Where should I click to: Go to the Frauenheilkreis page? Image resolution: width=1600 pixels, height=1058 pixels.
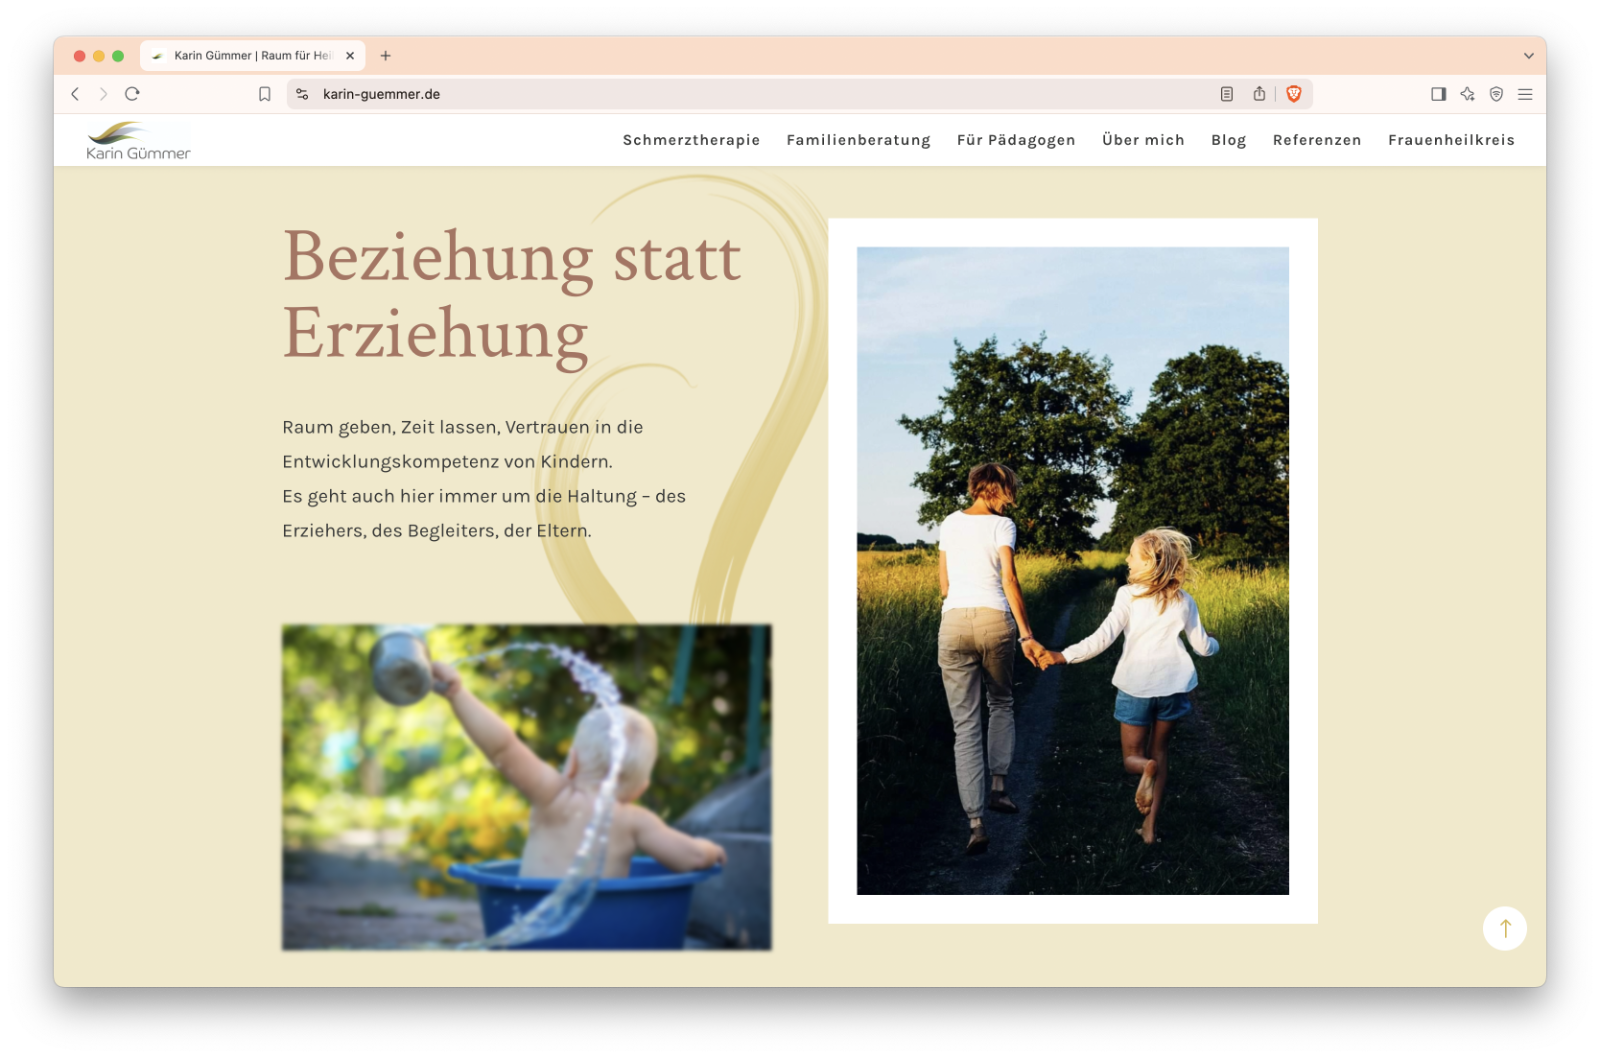(1450, 140)
